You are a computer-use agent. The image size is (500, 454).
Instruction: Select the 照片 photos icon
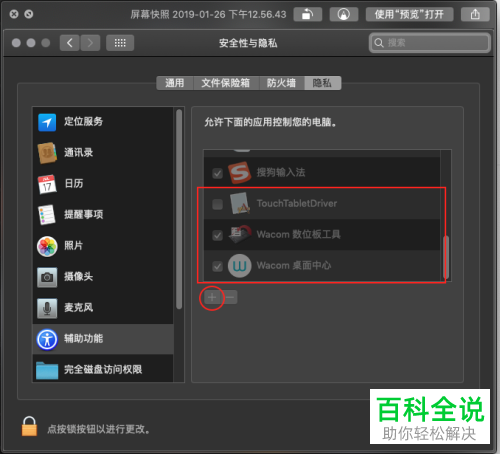(x=47, y=246)
